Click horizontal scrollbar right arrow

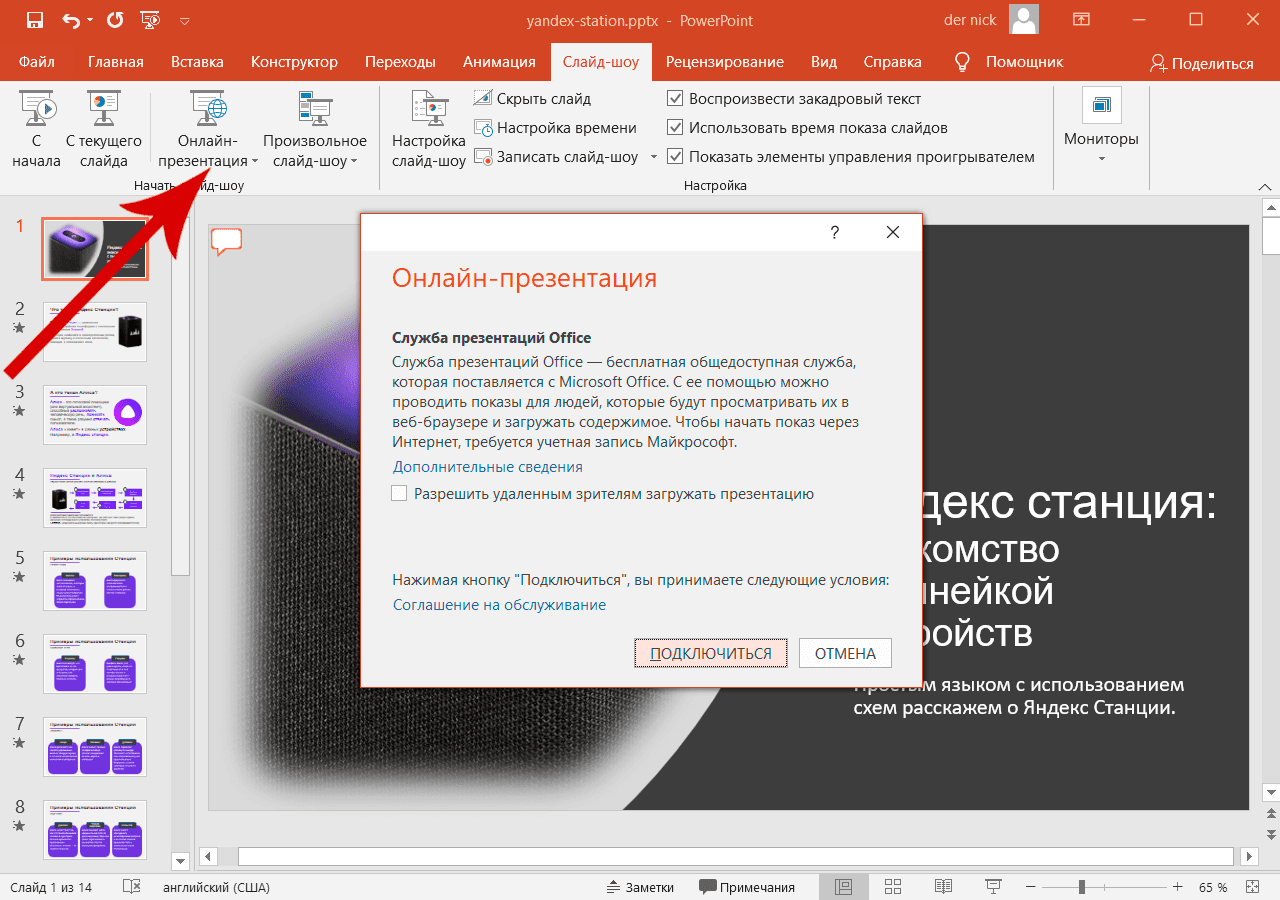point(1248,857)
